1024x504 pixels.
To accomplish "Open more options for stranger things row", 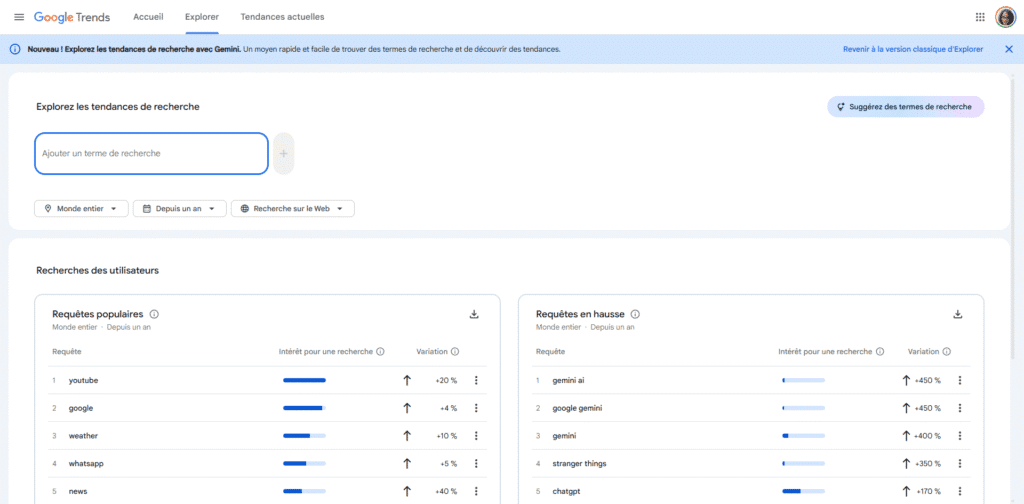I will point(959,464).
